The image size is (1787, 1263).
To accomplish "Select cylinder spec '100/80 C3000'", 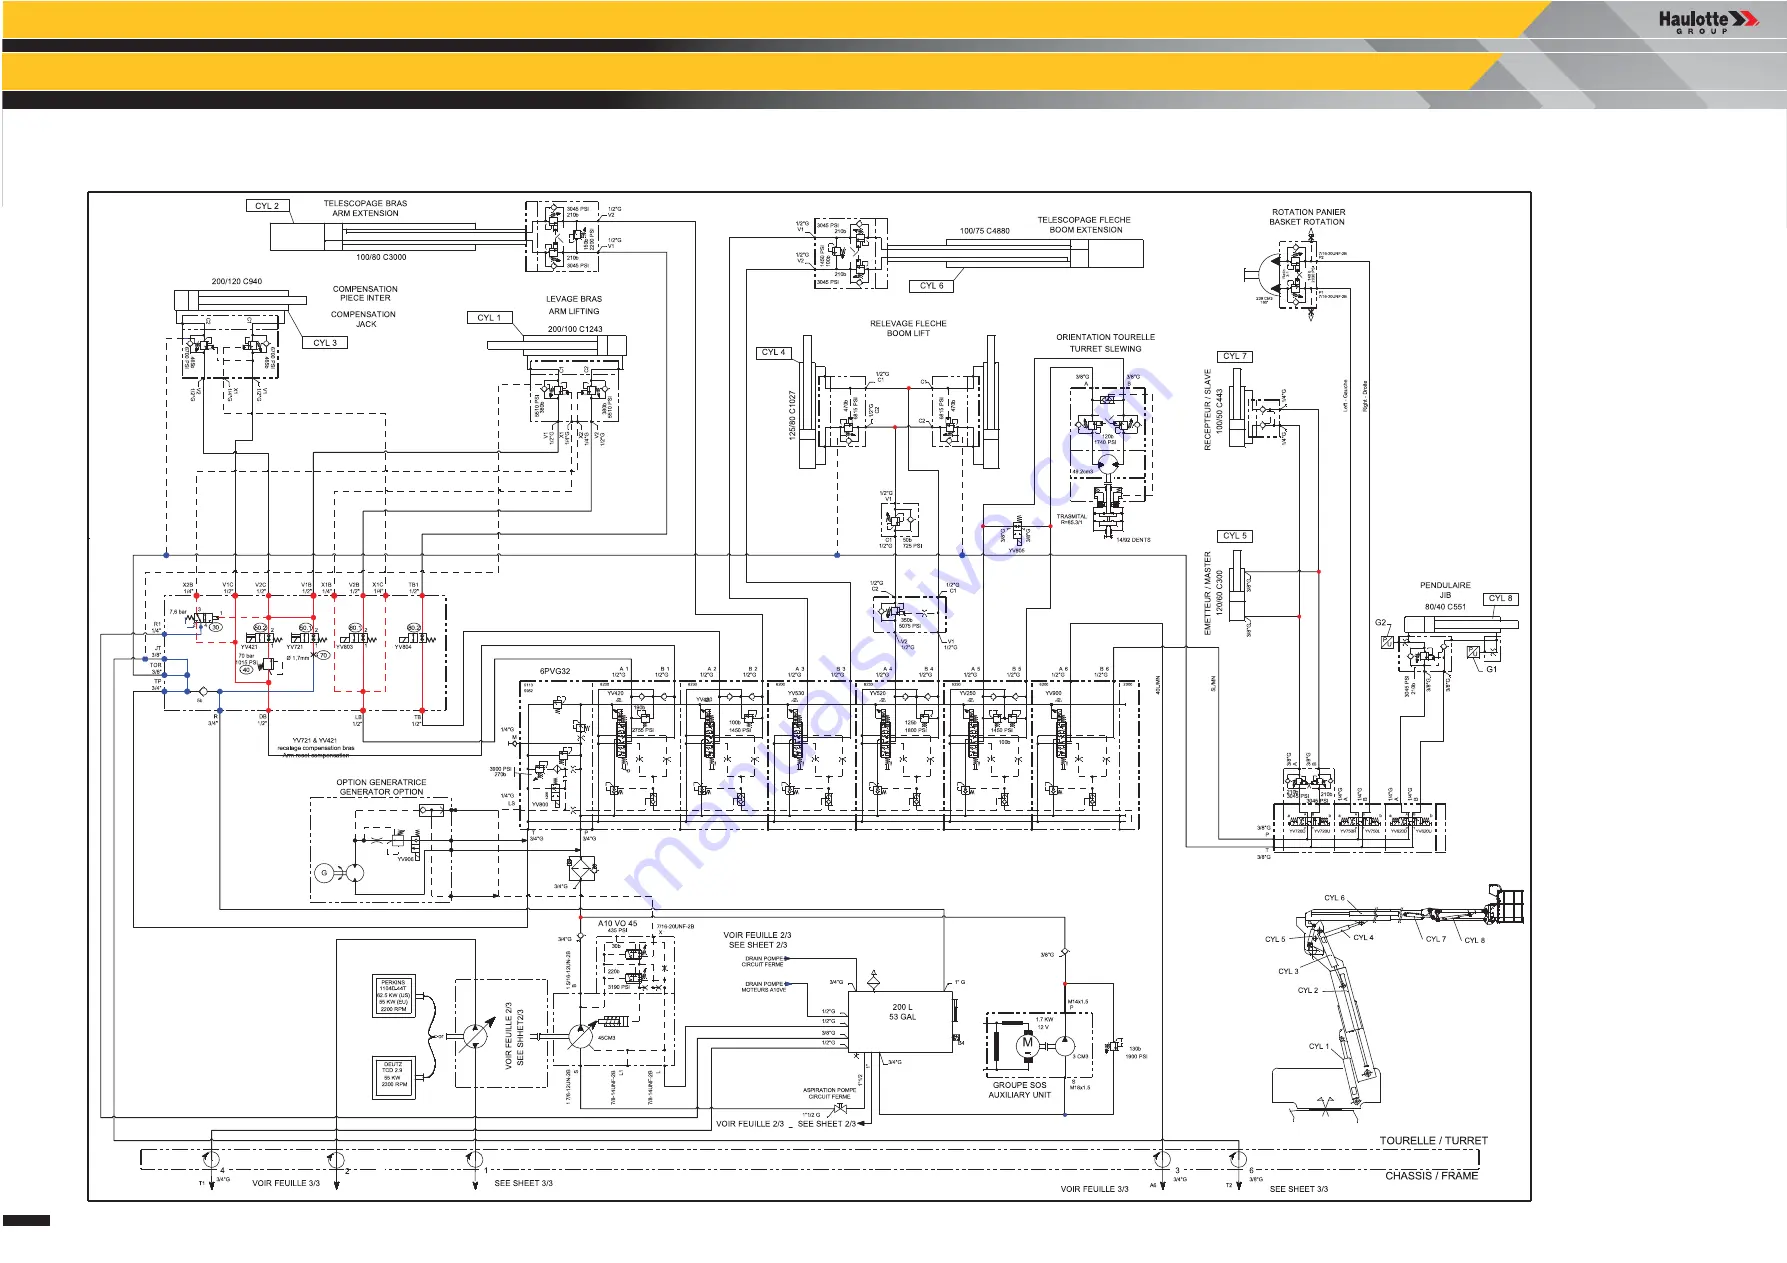I will click(x=381, y=257).
